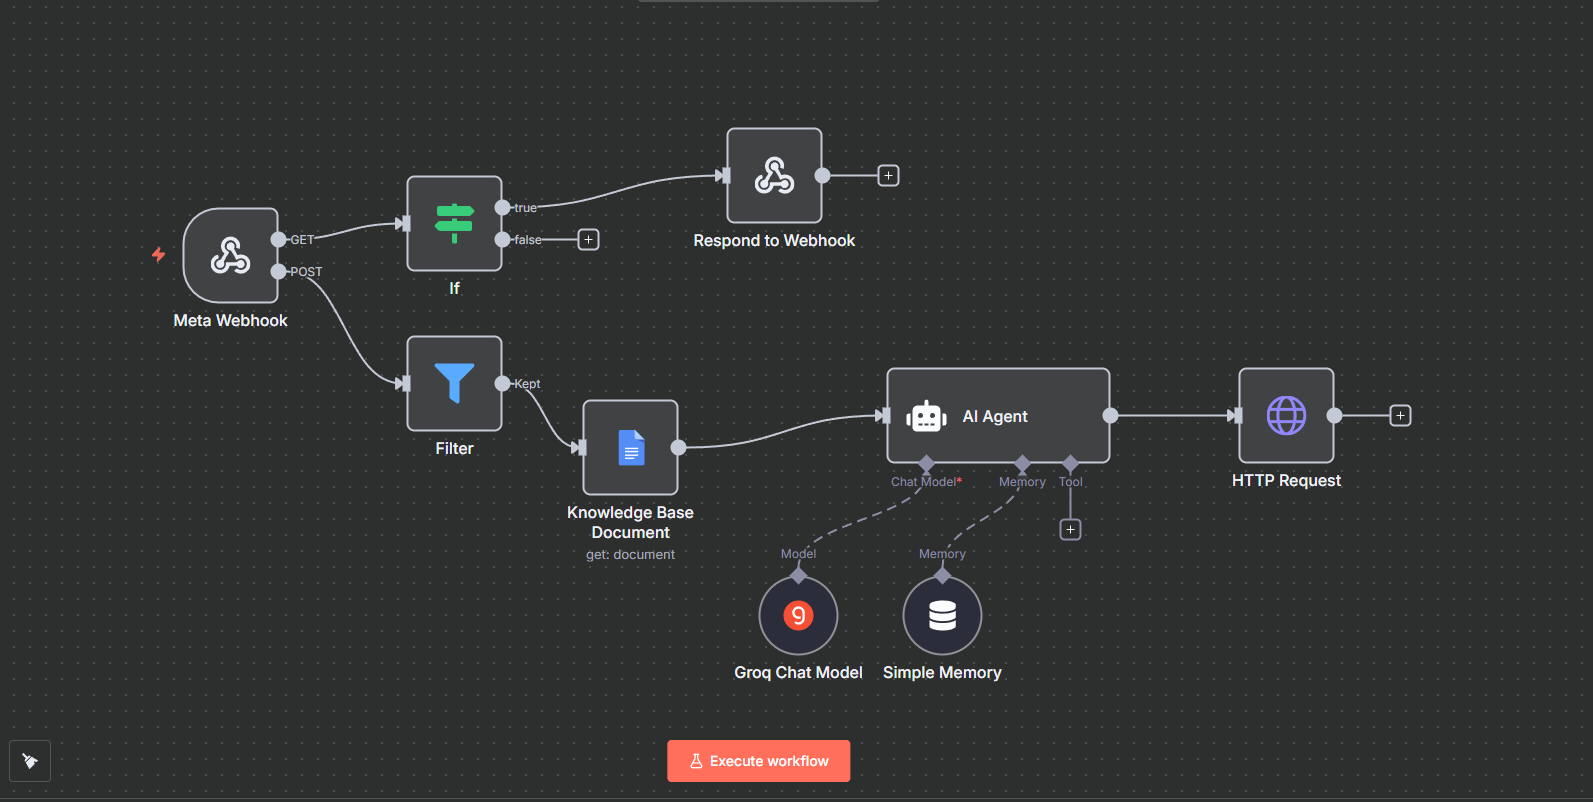The width and height of the screenshot is (1593, 802).
Task: Click the red lightning trigger icon
Action: [x=158, y=255]
